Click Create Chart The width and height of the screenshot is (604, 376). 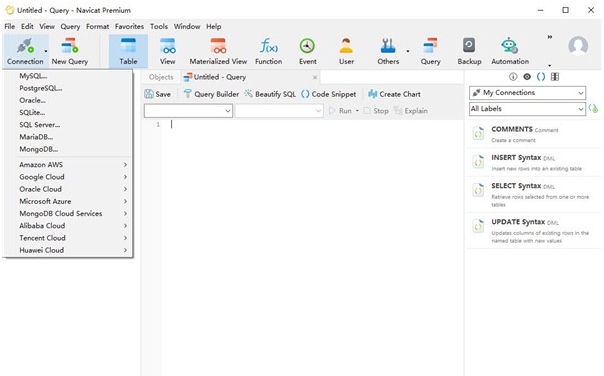(x=394, y=94)
